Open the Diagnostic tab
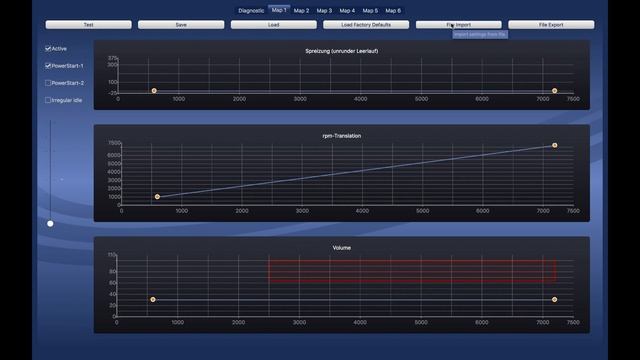Viewport: 640px width, 360px height. 251,11
